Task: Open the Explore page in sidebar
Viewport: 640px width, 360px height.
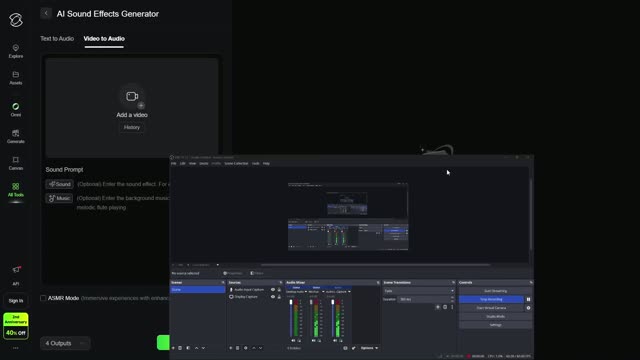Action: tap(16, 51)
